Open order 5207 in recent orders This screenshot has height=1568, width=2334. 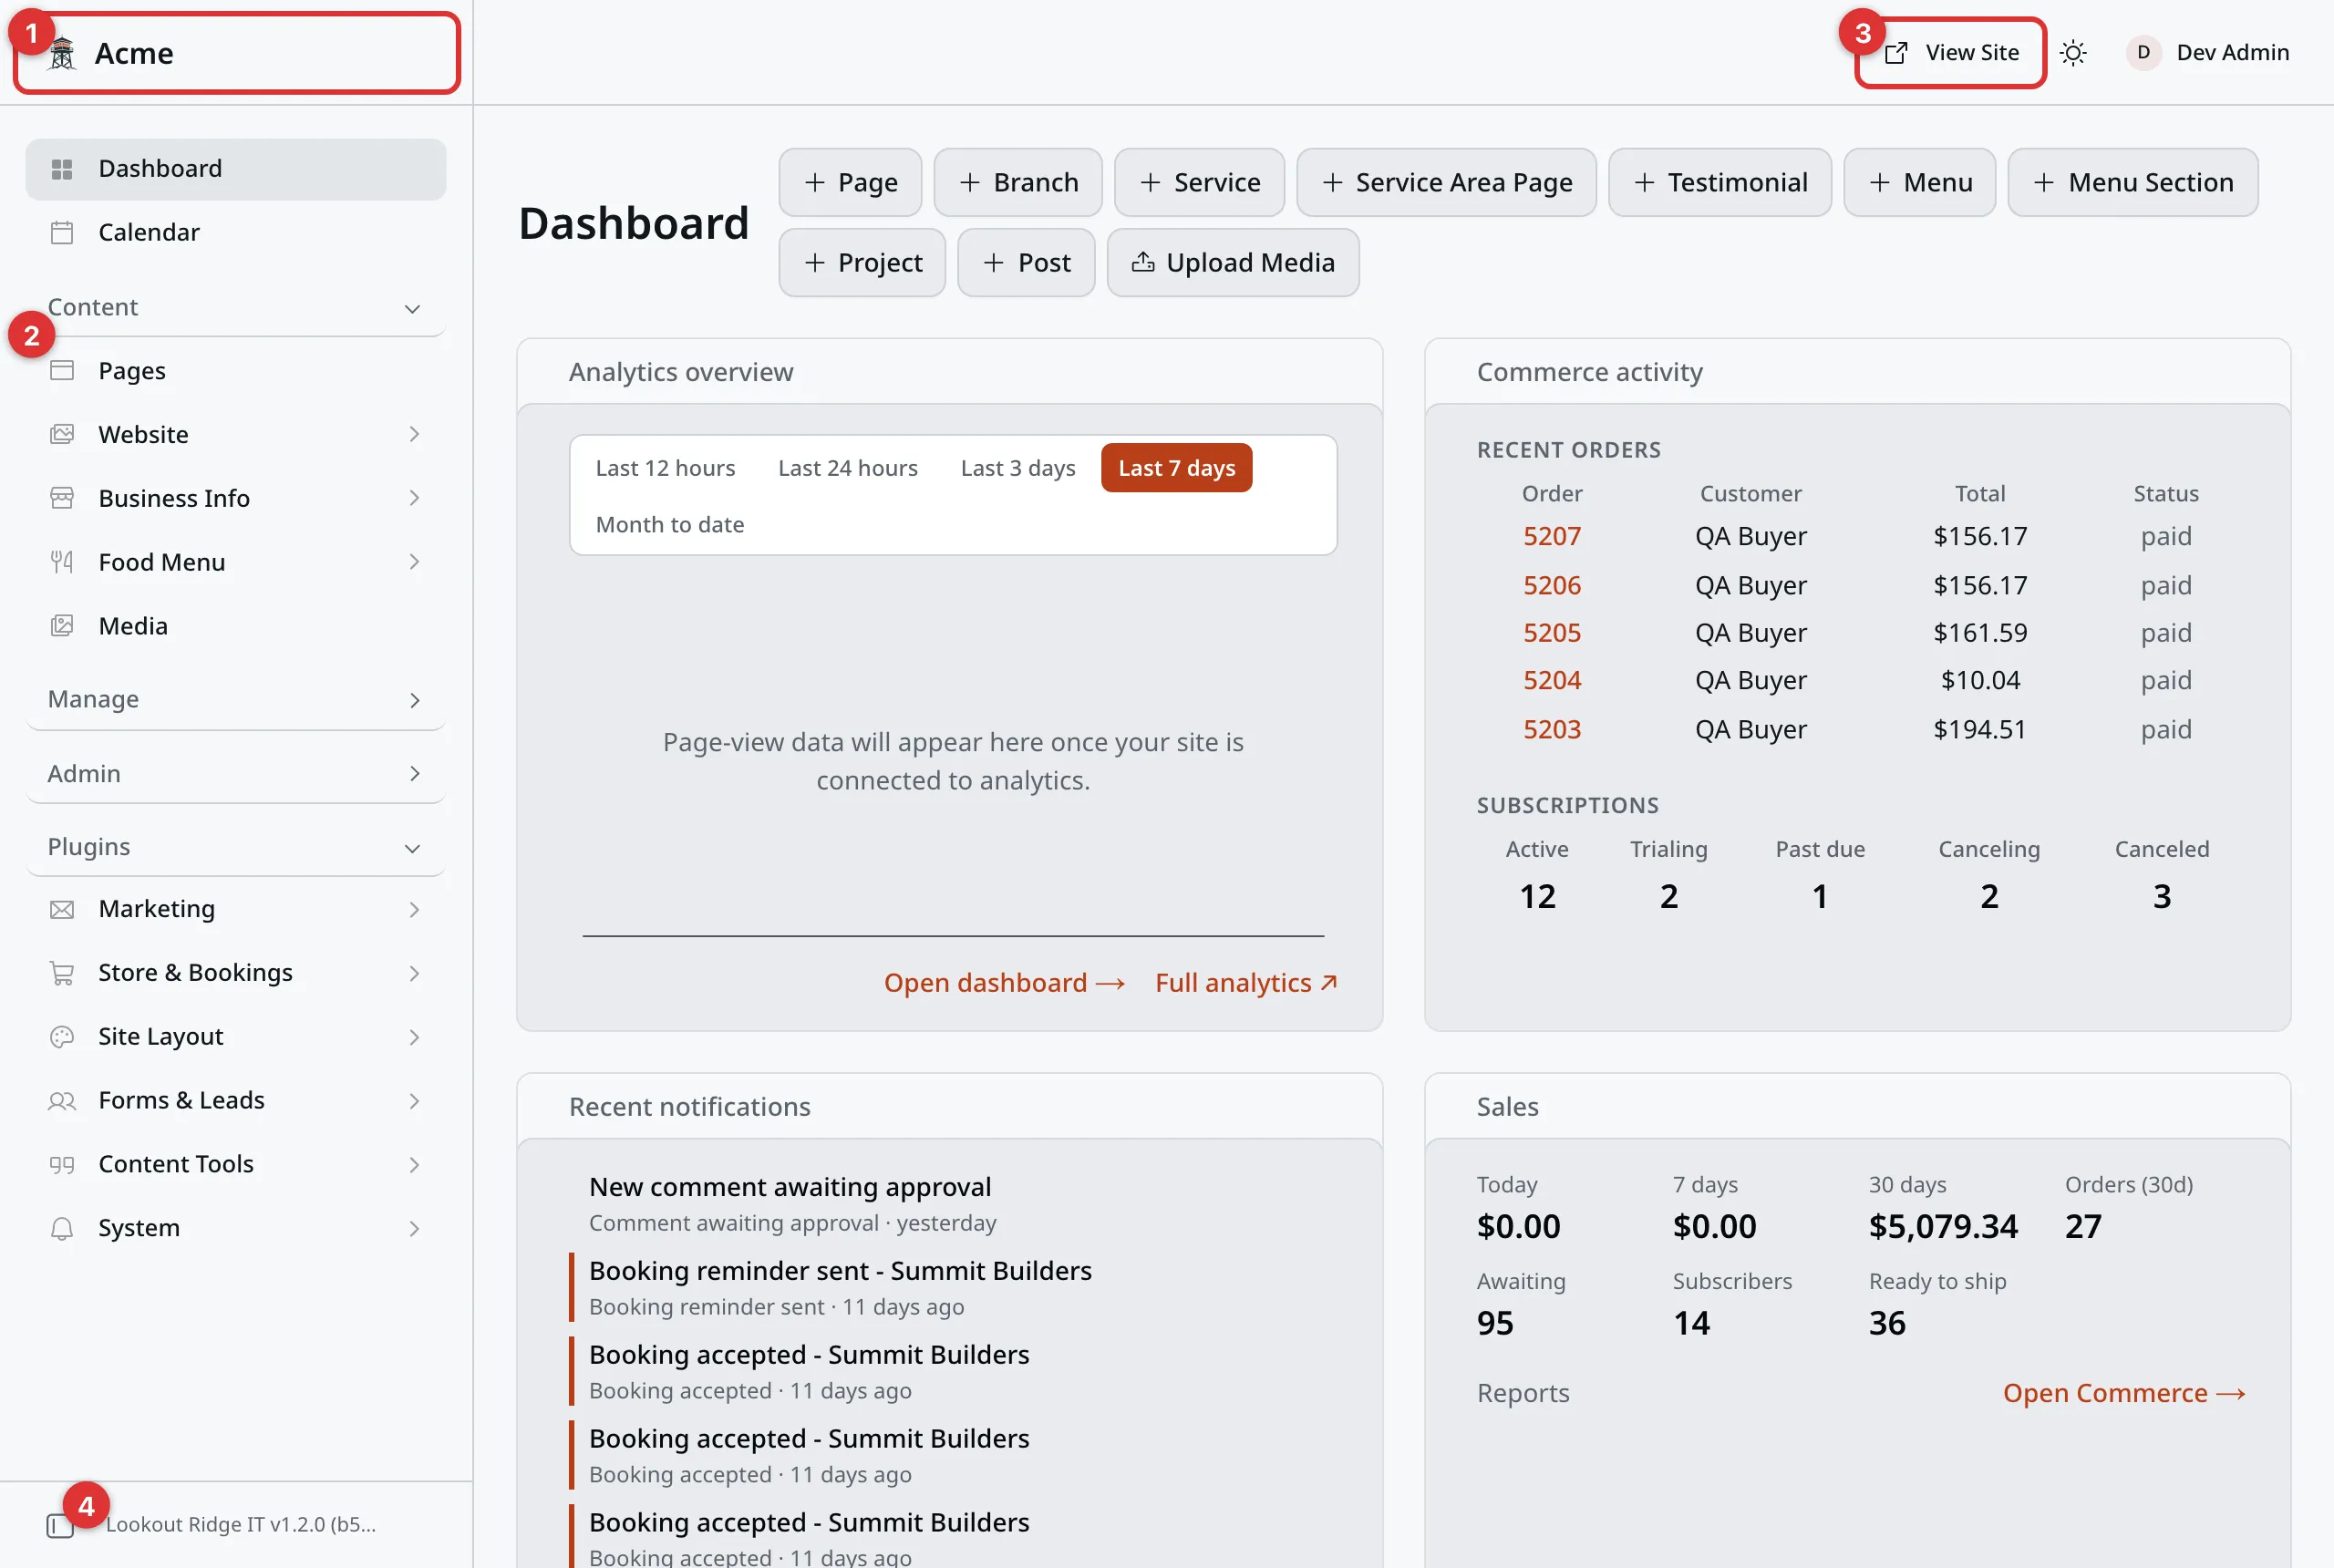(x=1551, y=536)
